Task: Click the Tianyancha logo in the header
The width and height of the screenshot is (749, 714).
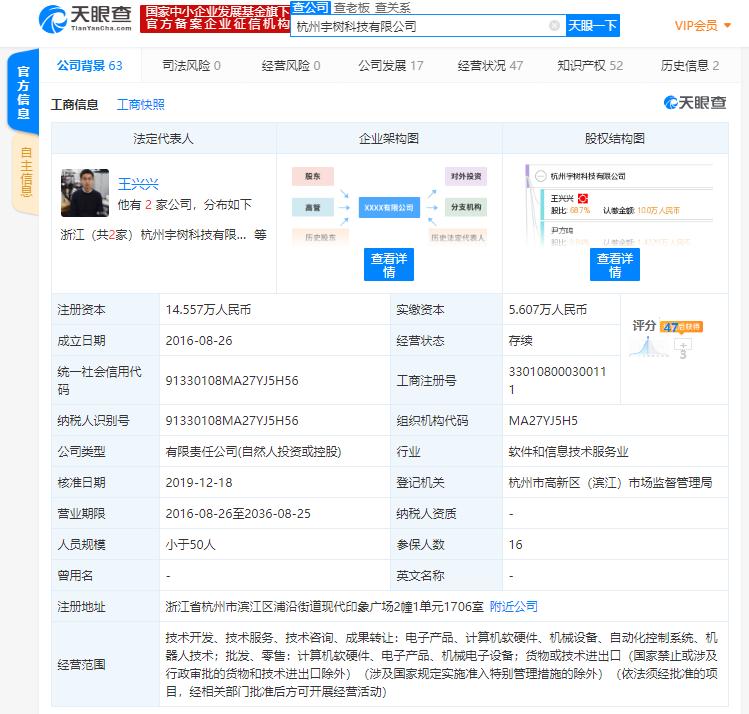Action: tap(85, 19)
